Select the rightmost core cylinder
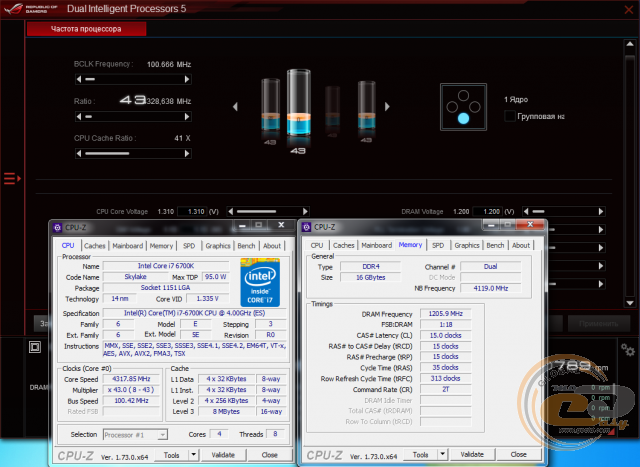The image size is (640, 467). pyautogui.click(x=366, y=105)
